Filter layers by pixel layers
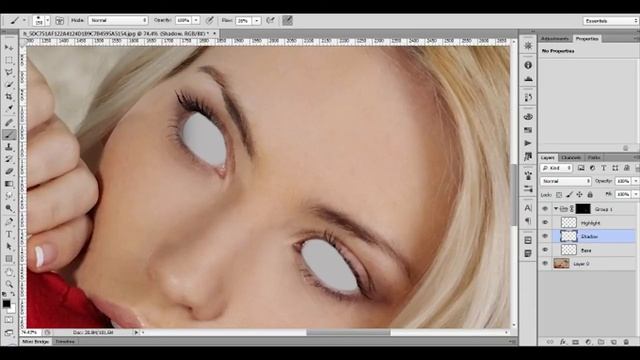 pos(581,168)
